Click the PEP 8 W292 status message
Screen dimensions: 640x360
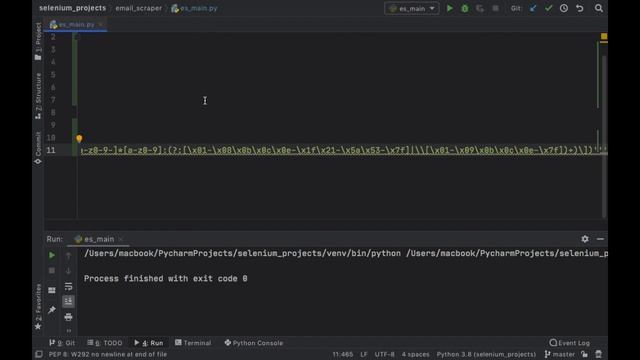point(108,354)
